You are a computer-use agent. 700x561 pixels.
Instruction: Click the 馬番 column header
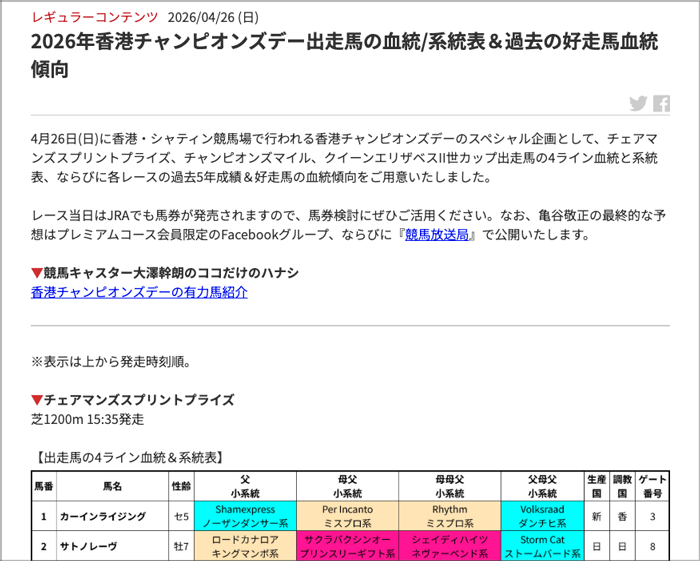point(44,486)
